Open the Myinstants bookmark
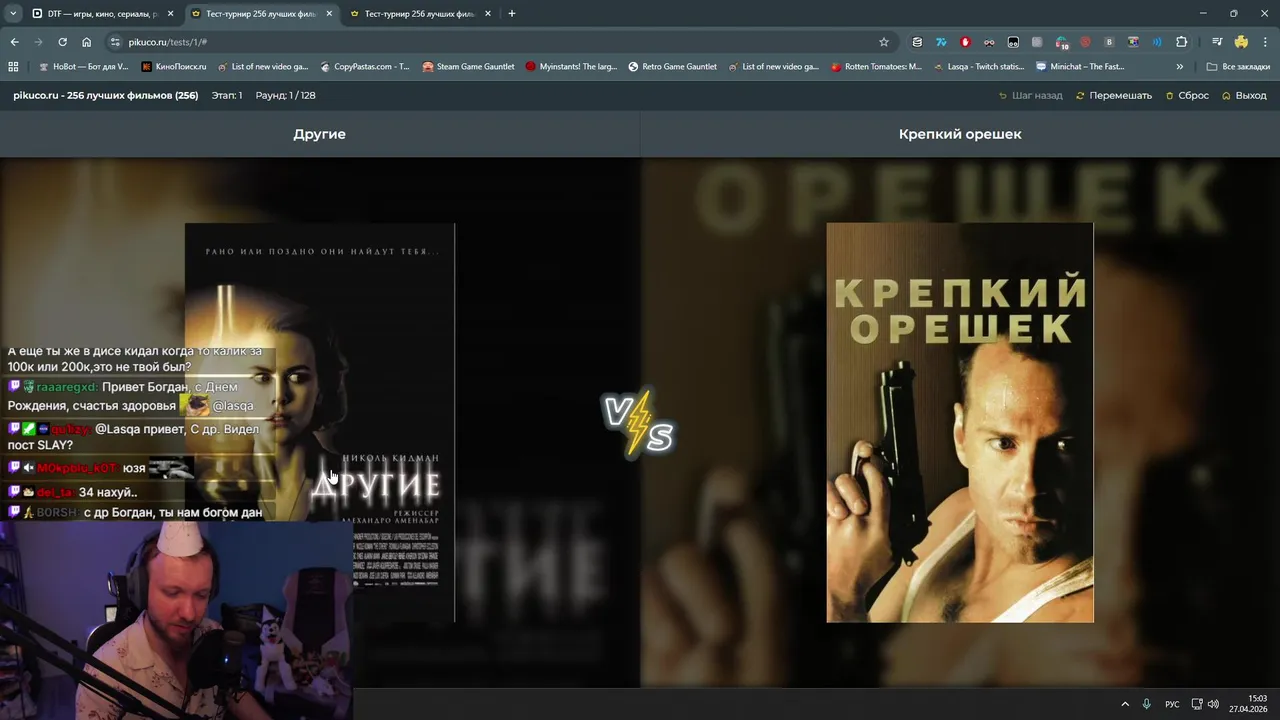 [x=571, y=67]
